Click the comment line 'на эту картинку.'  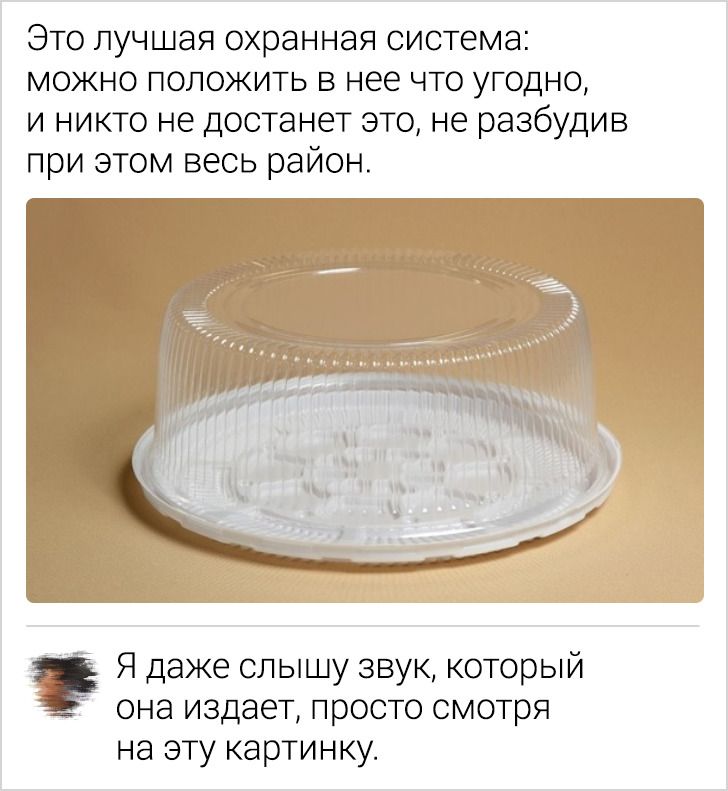pyautogui.click(x=247, y=750)
